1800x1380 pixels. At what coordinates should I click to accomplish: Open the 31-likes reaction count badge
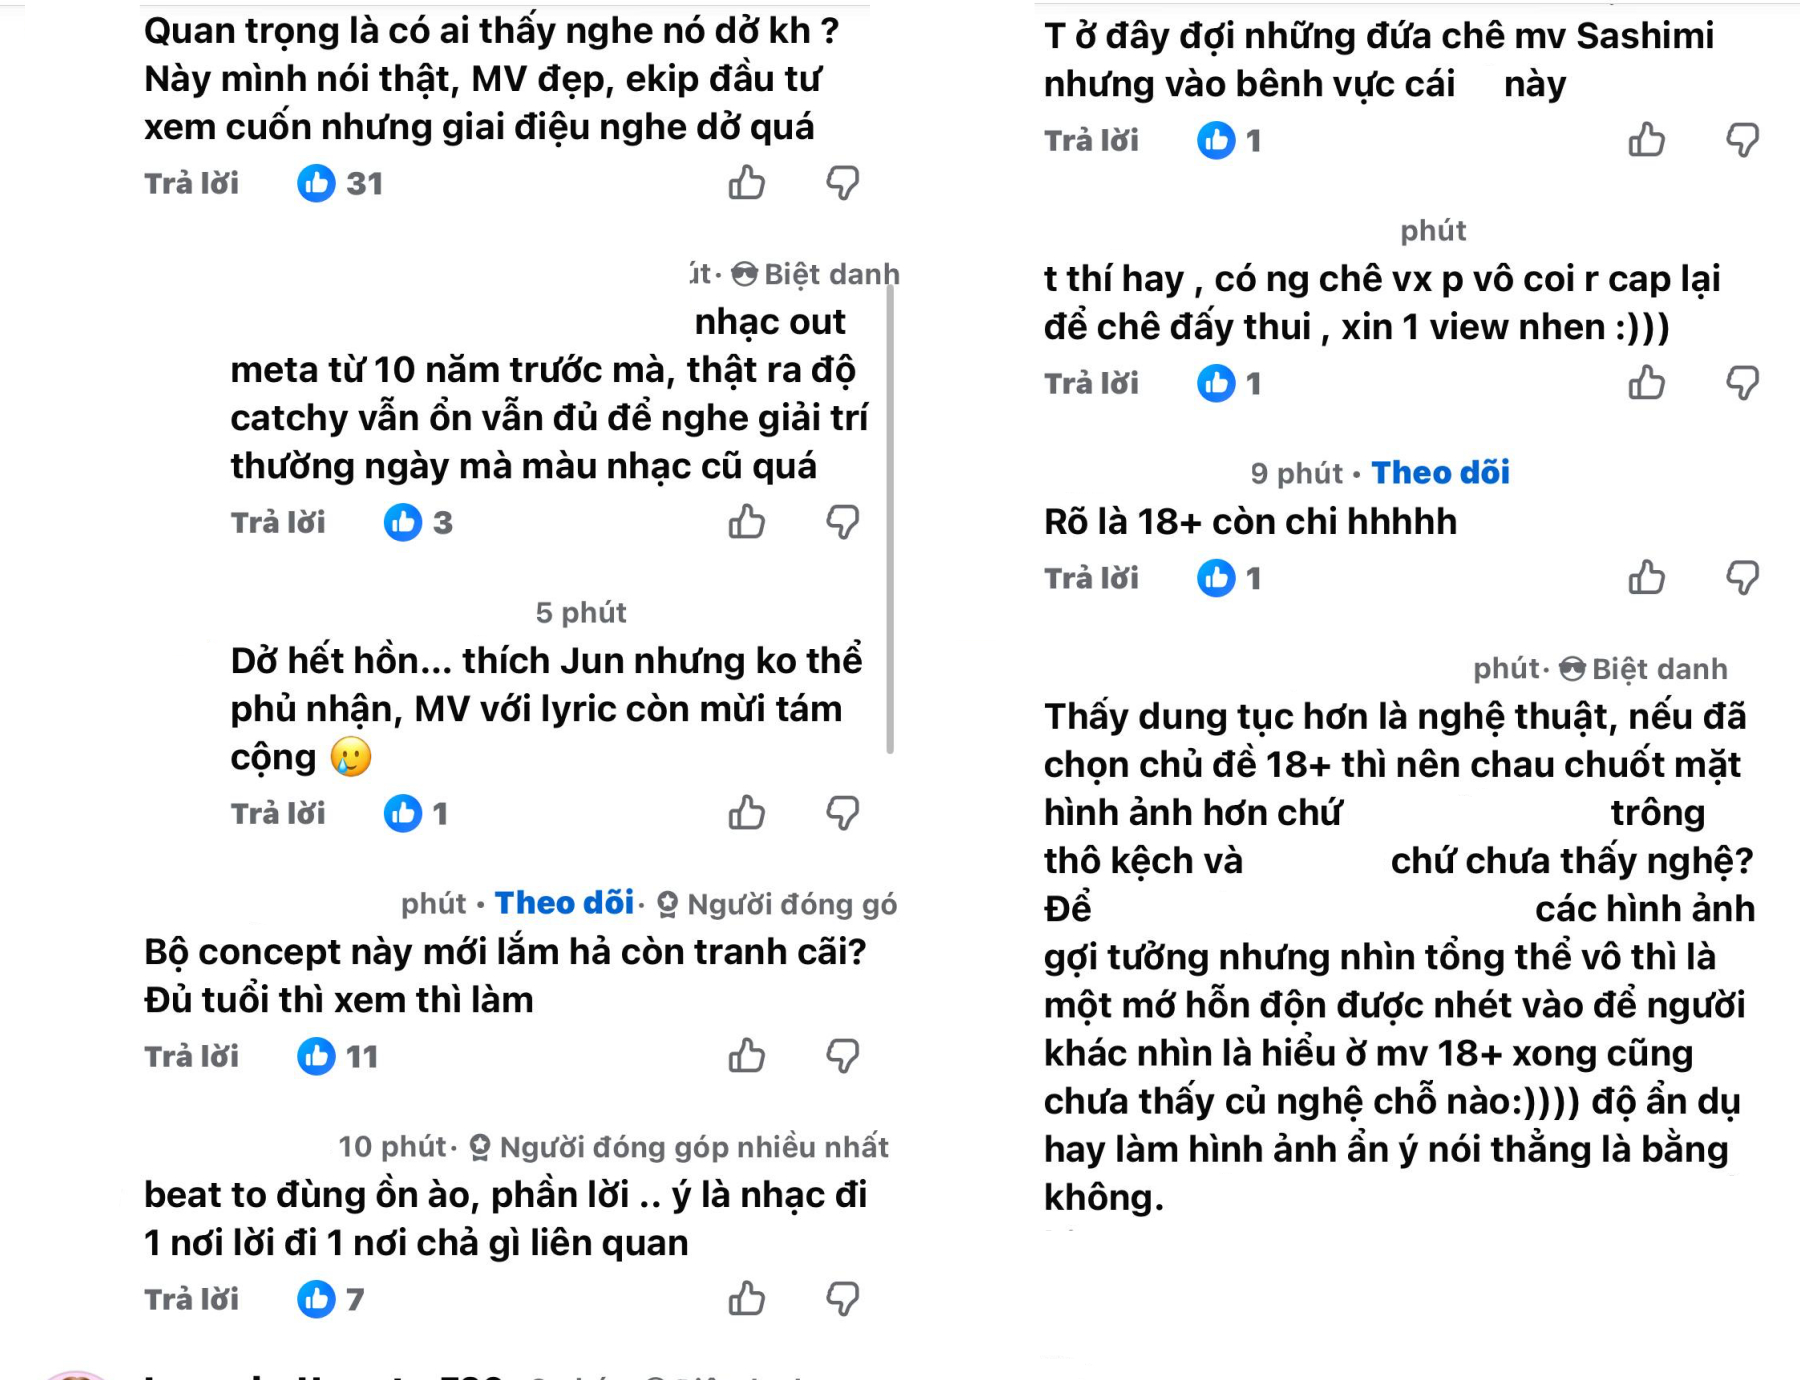click(340, 183)
